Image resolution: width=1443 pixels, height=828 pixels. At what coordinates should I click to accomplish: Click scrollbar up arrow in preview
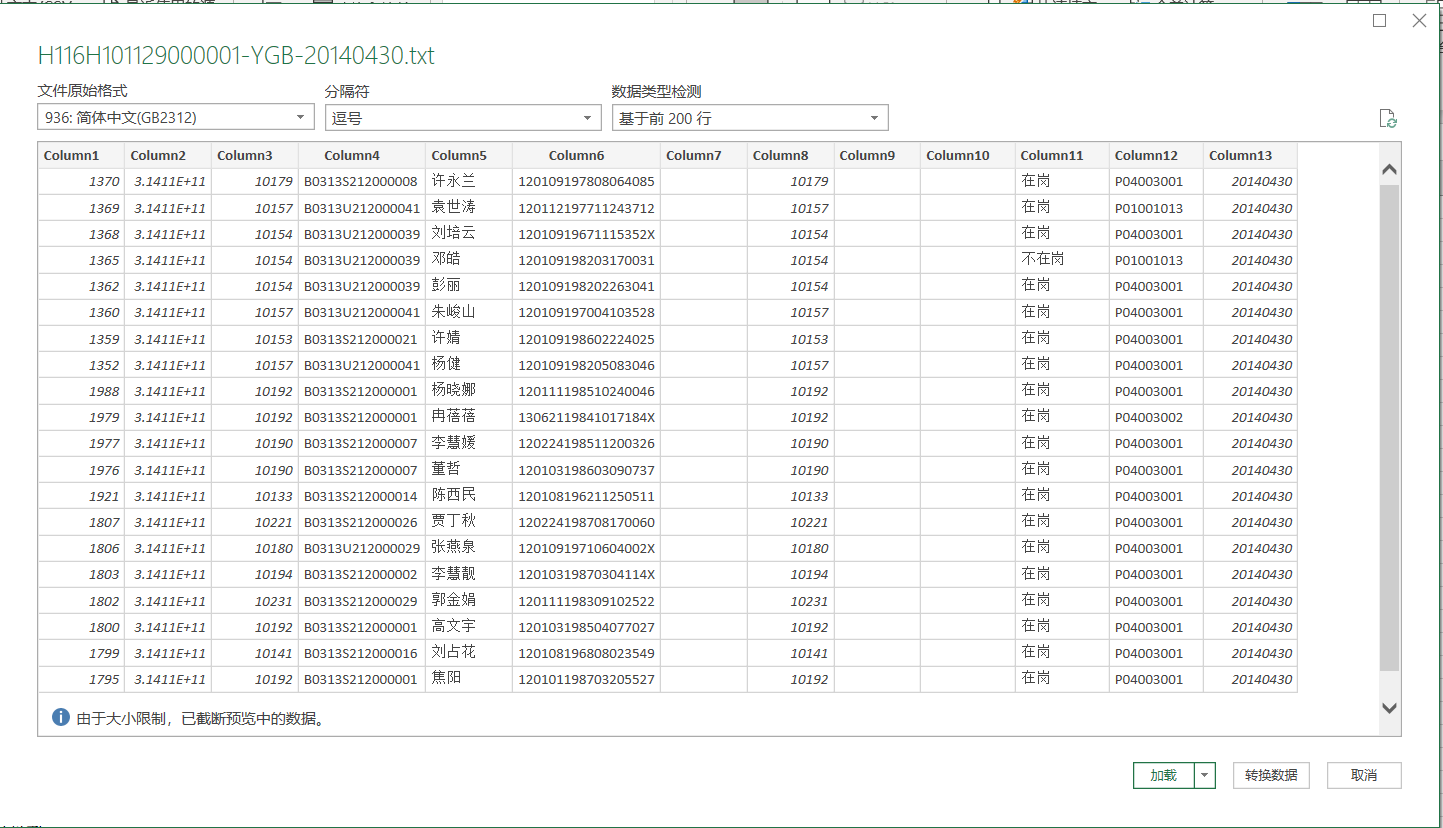coord(1389,171)
